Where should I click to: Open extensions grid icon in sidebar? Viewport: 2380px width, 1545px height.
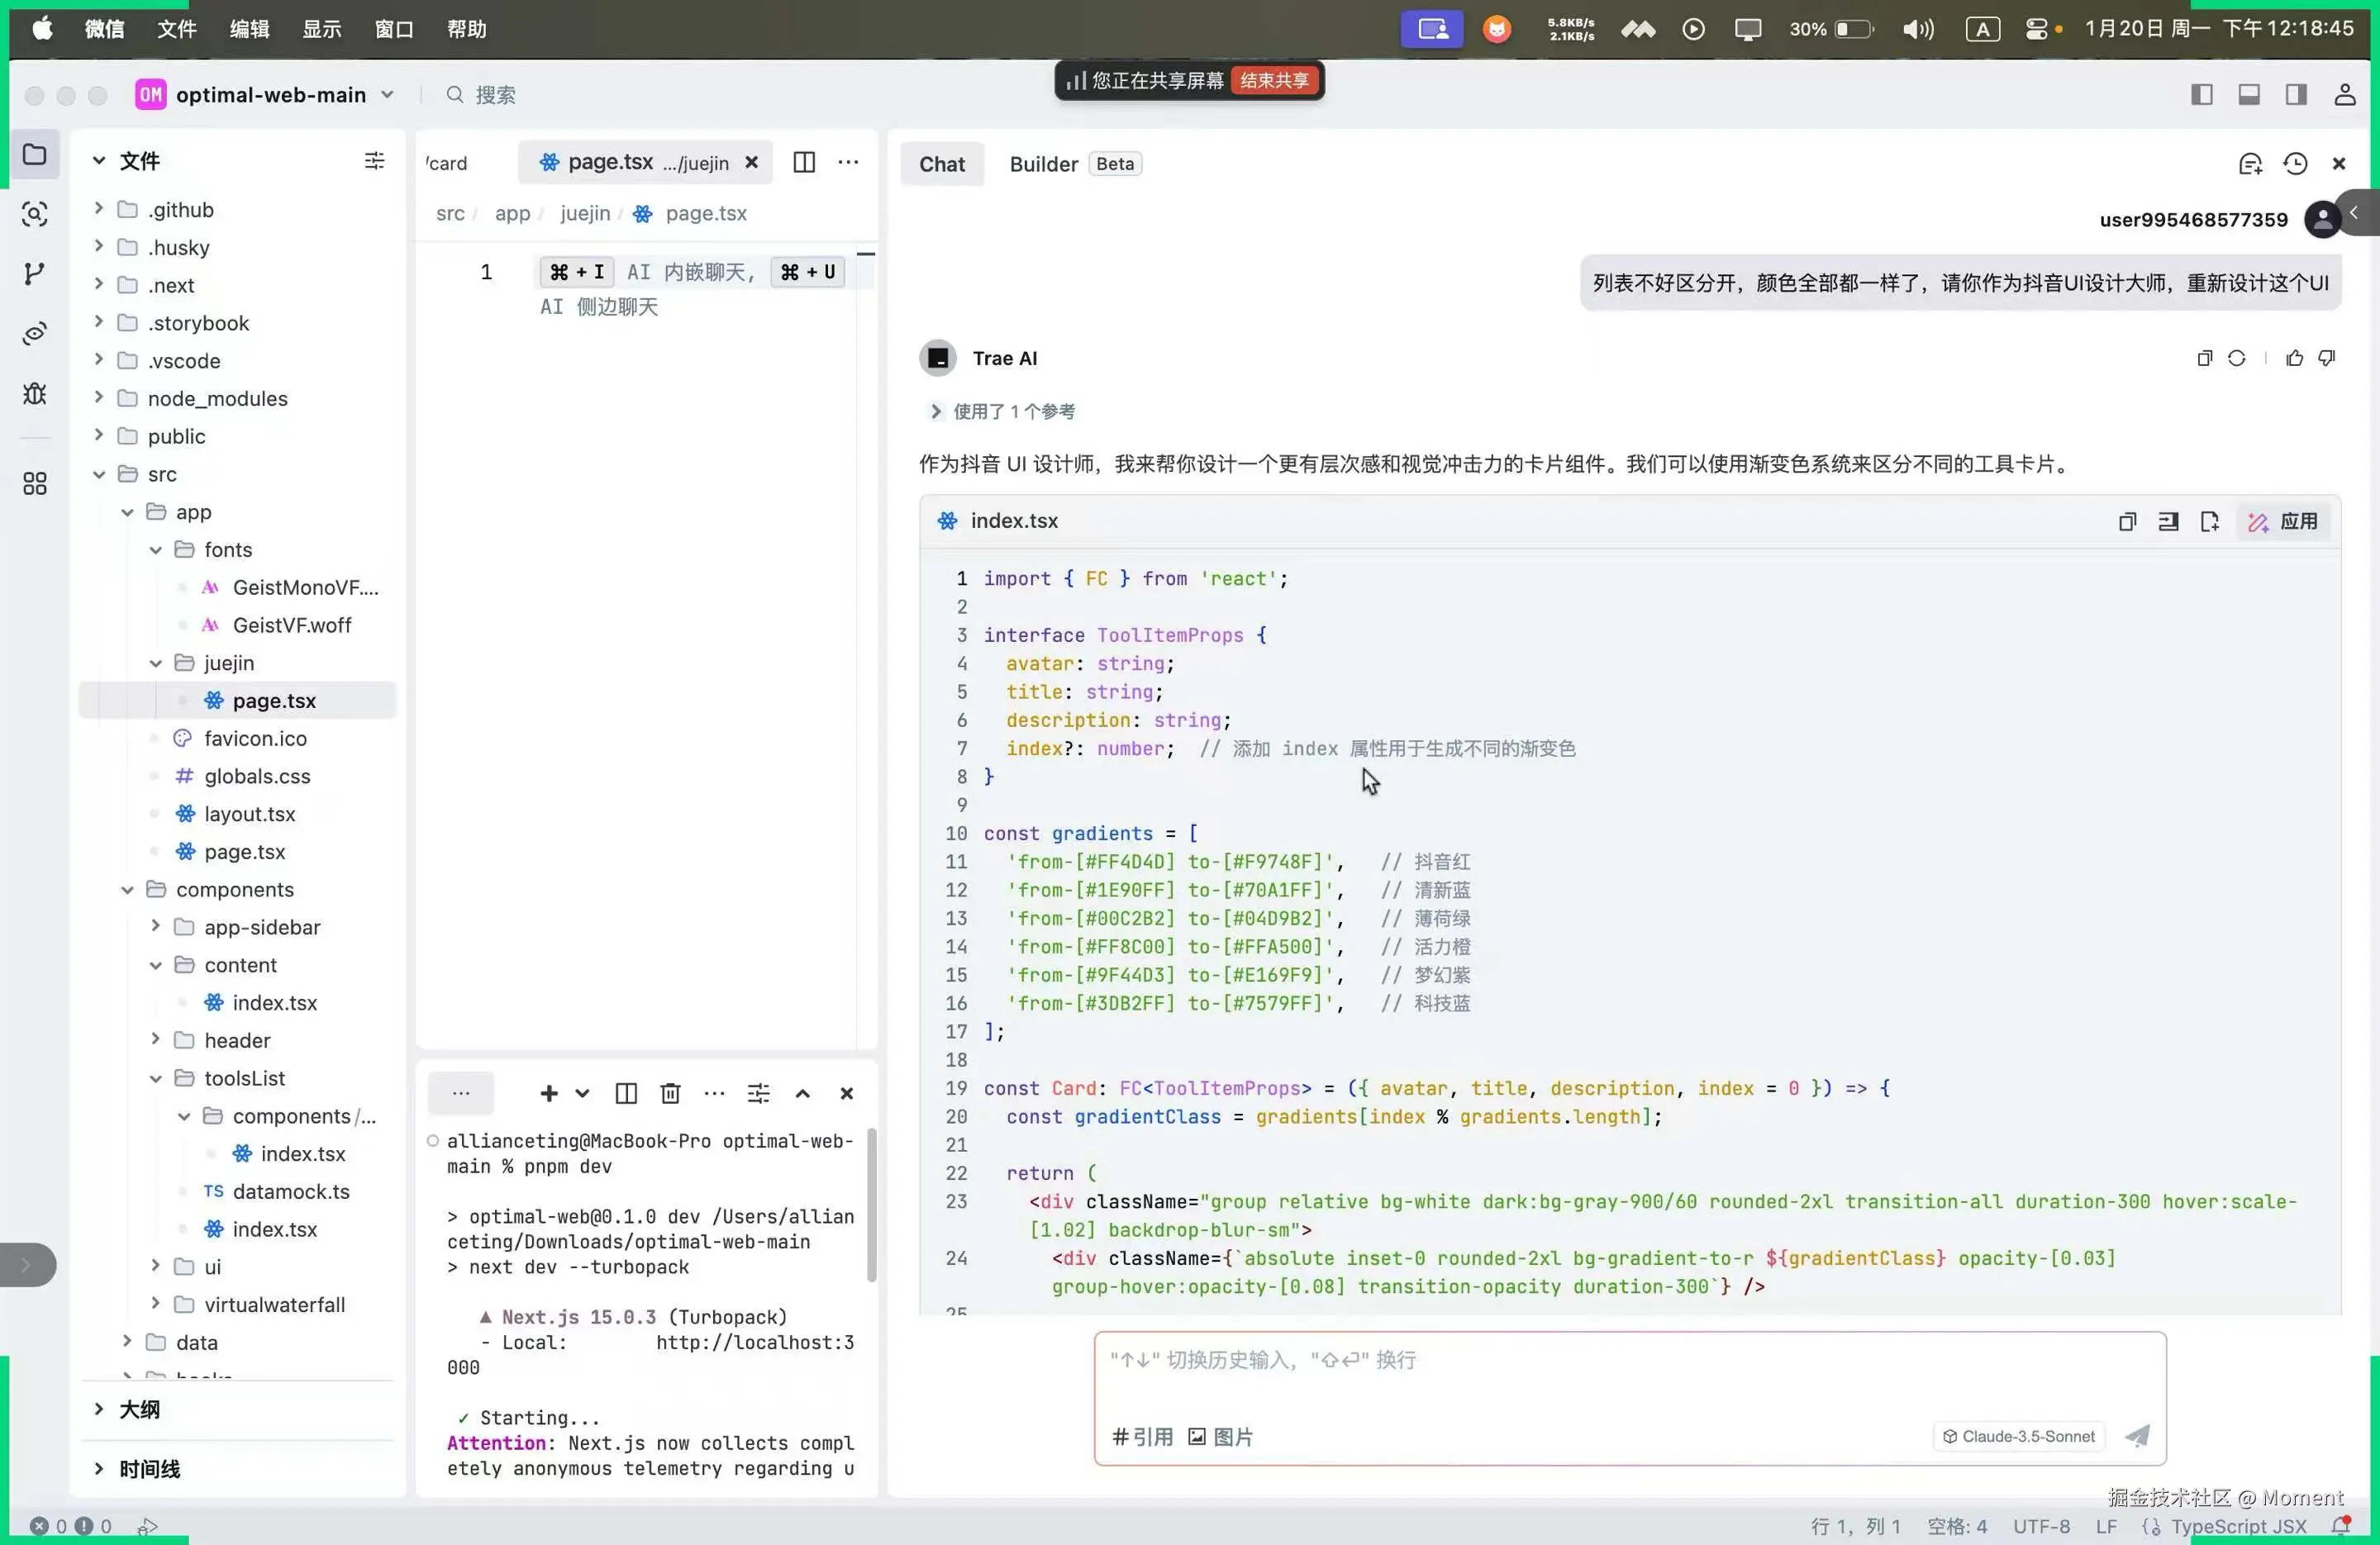coord(35,484)
